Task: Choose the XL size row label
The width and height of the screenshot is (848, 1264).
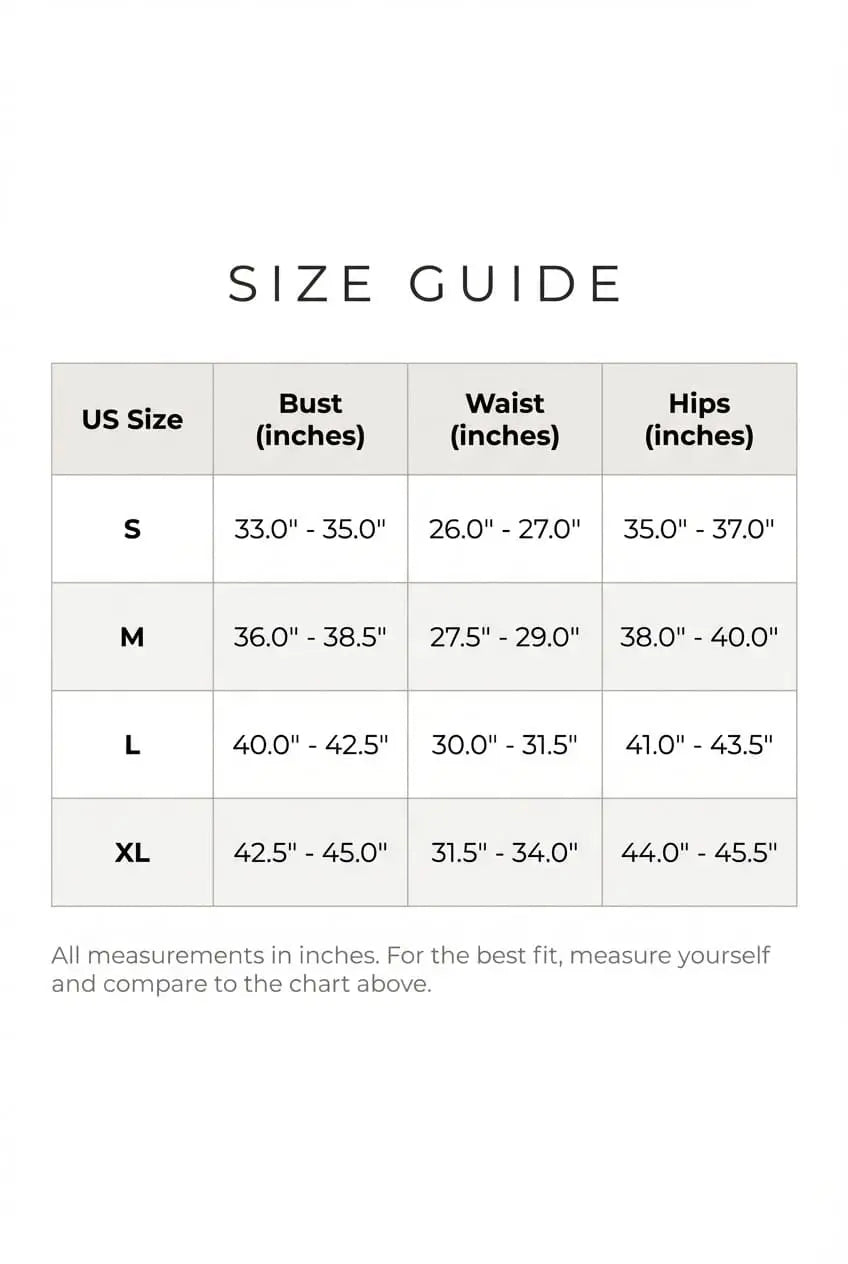Action: (132, 853)
